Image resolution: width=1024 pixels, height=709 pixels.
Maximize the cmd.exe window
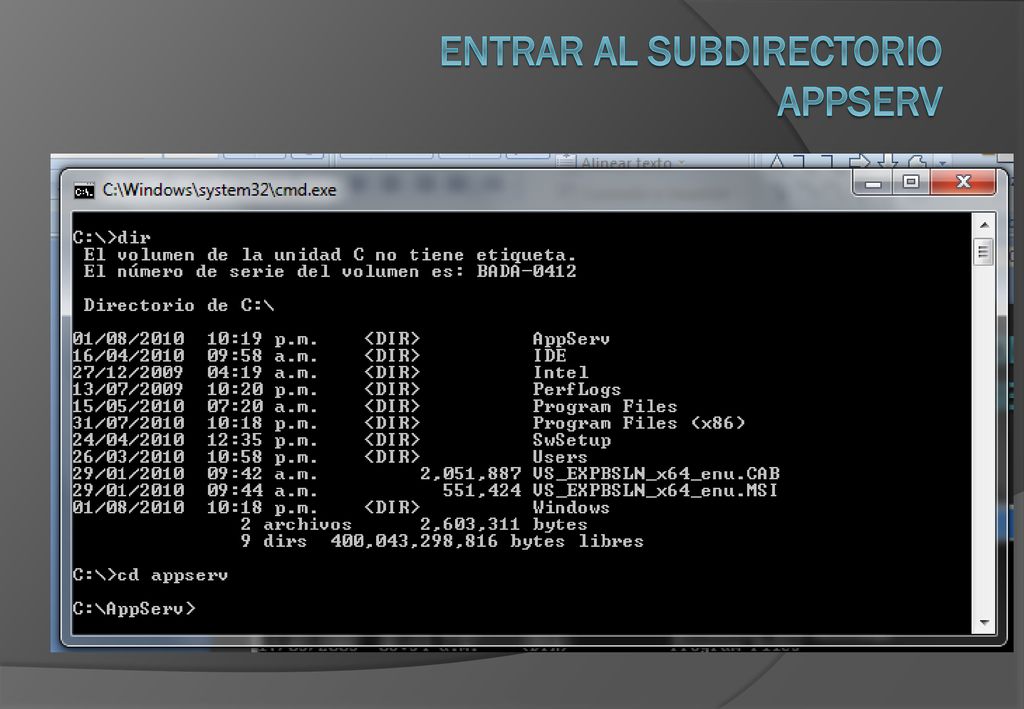pos(912,182)
